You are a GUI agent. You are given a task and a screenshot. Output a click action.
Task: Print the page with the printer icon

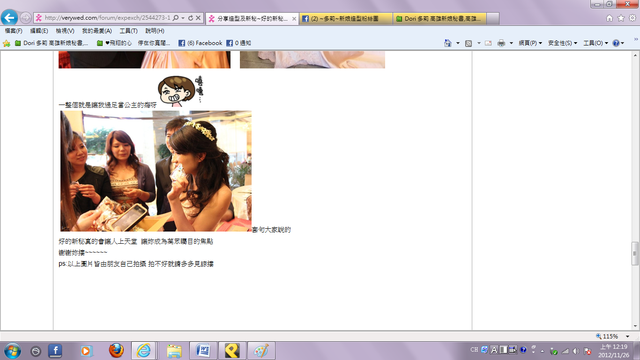[x=501, y=43]
